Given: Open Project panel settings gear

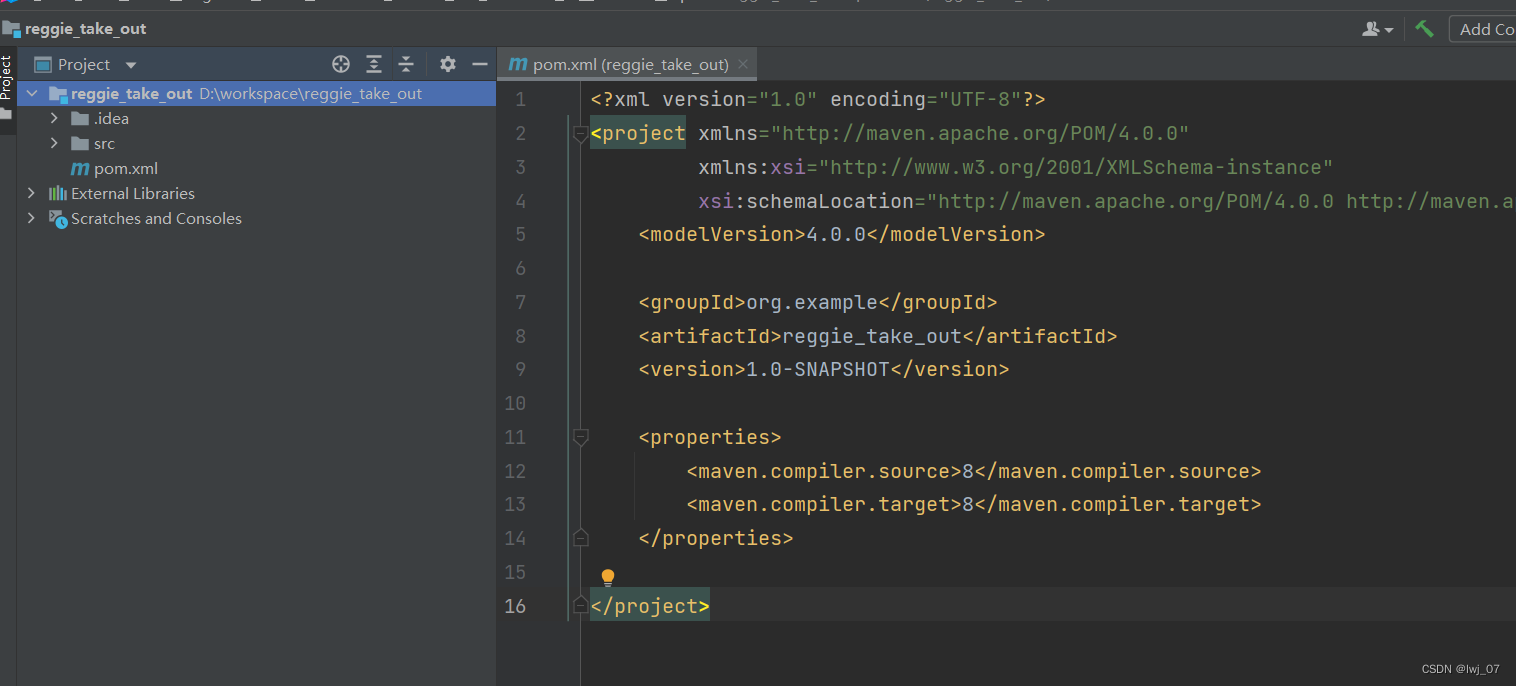Looking at the screenshot, I should click(448, 64).
